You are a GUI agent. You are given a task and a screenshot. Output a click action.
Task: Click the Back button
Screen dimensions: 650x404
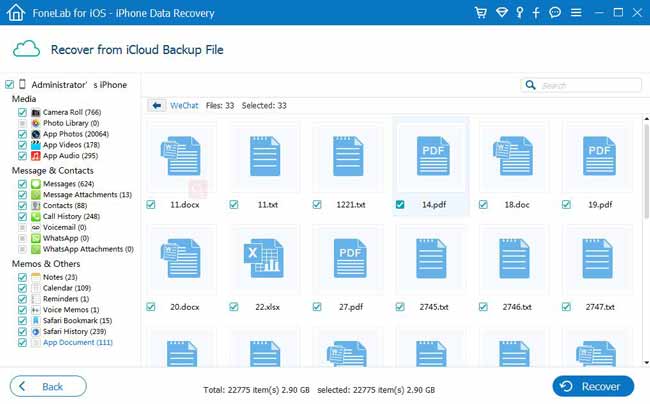[48, 387]
